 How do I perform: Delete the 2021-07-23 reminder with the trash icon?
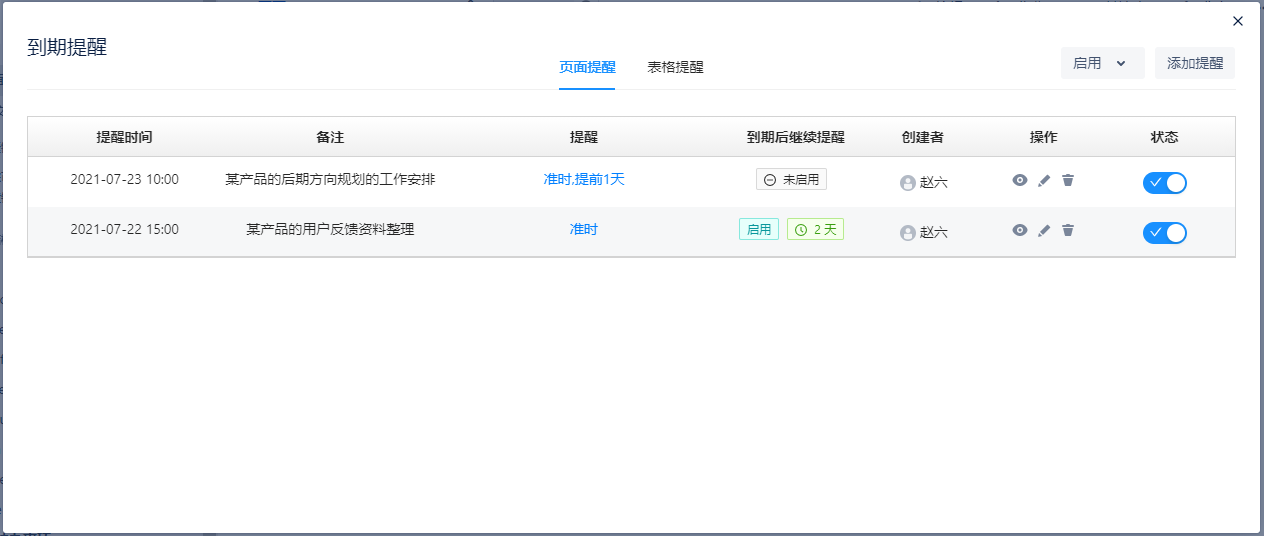[x=1068, y=180]
